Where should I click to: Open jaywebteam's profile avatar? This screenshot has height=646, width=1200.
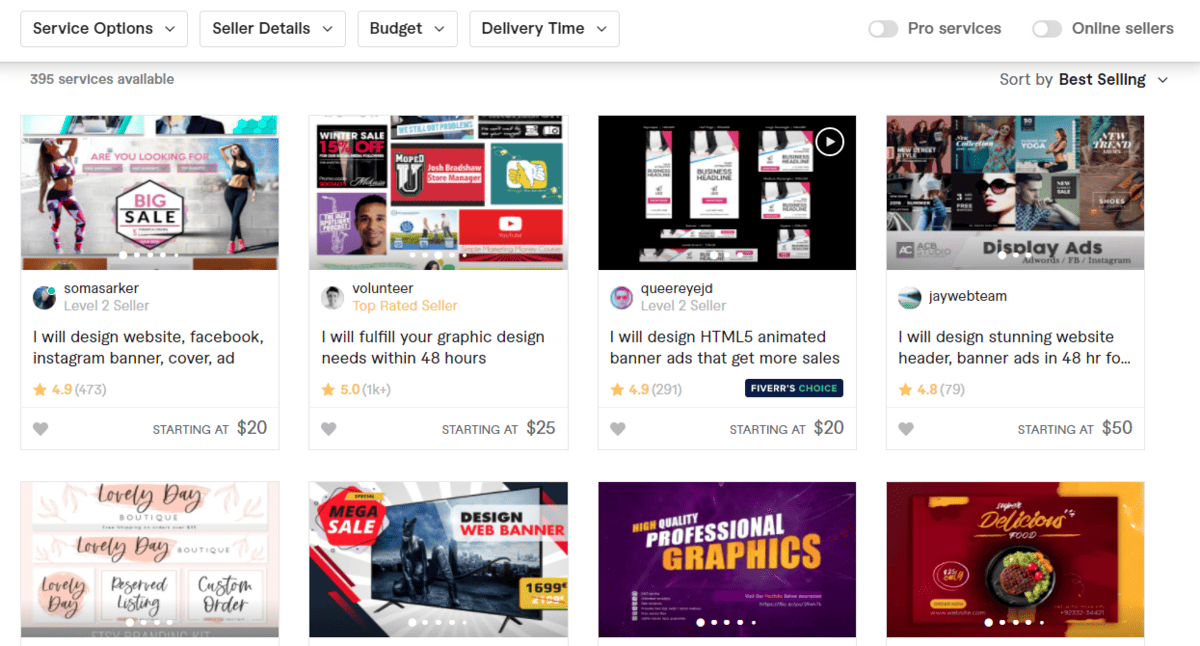909,297
